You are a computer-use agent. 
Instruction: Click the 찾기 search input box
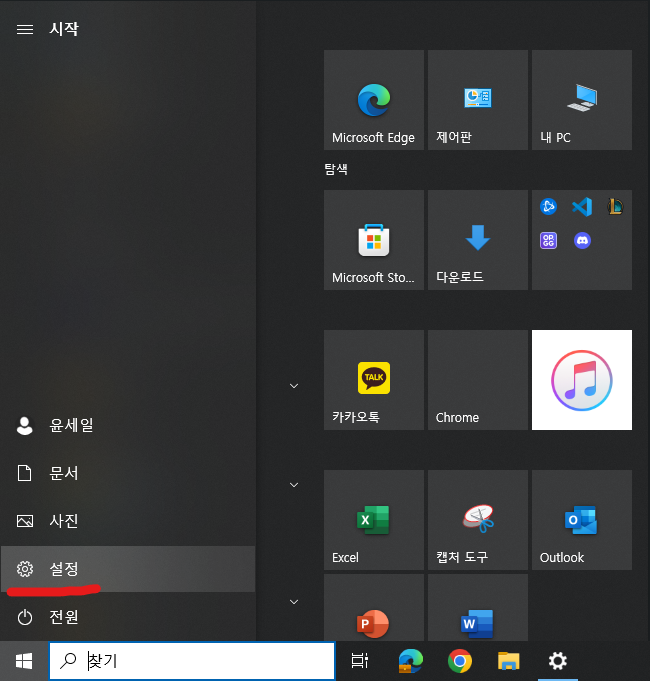point(192,661)
